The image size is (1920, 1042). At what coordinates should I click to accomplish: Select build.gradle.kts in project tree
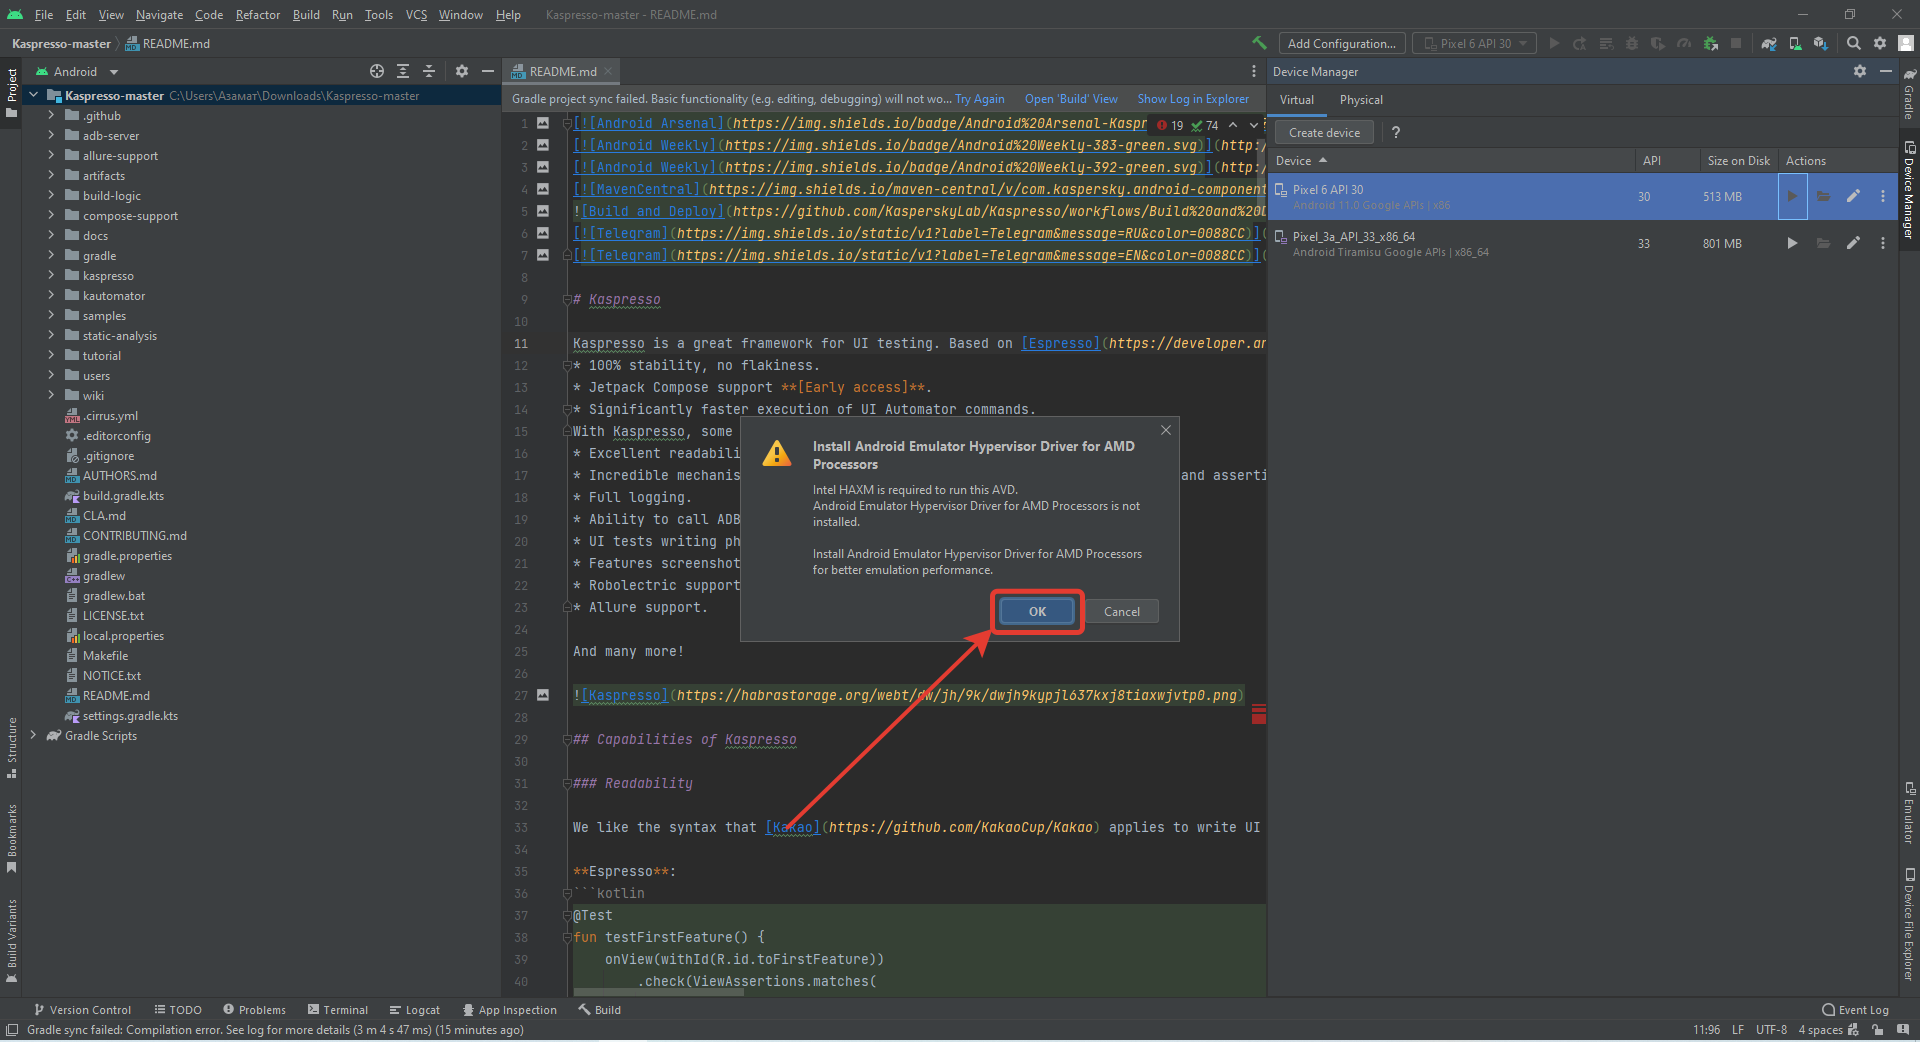123,496
